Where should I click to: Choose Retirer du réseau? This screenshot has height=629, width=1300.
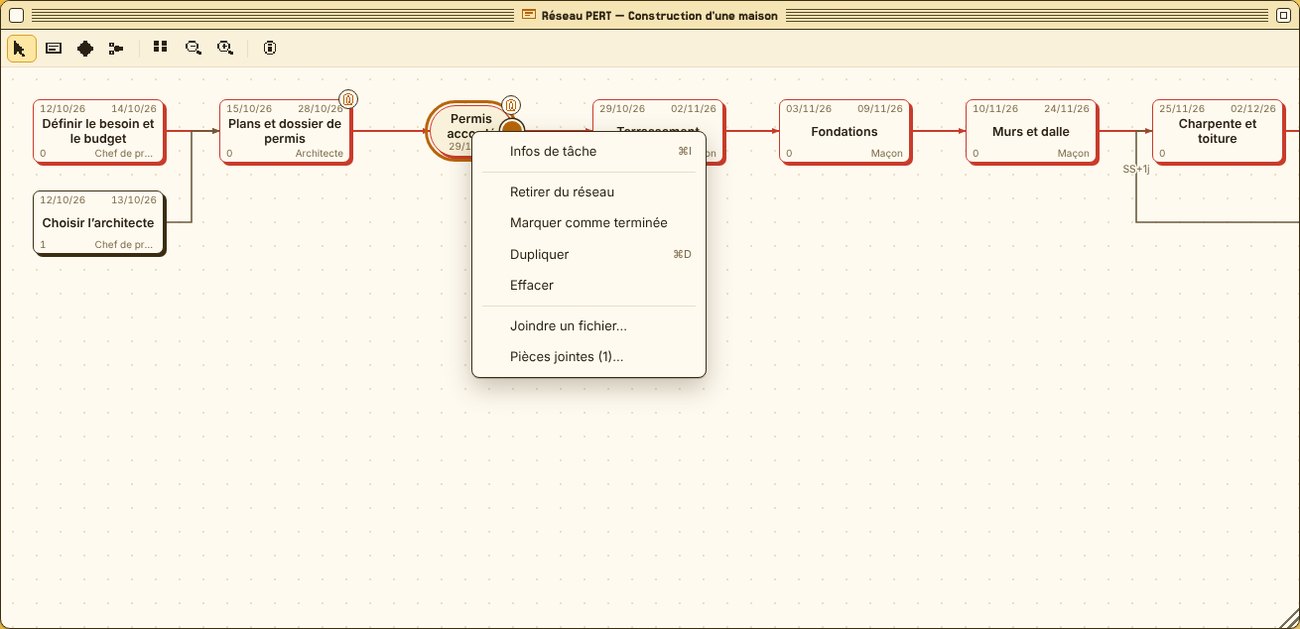point(589,192)
